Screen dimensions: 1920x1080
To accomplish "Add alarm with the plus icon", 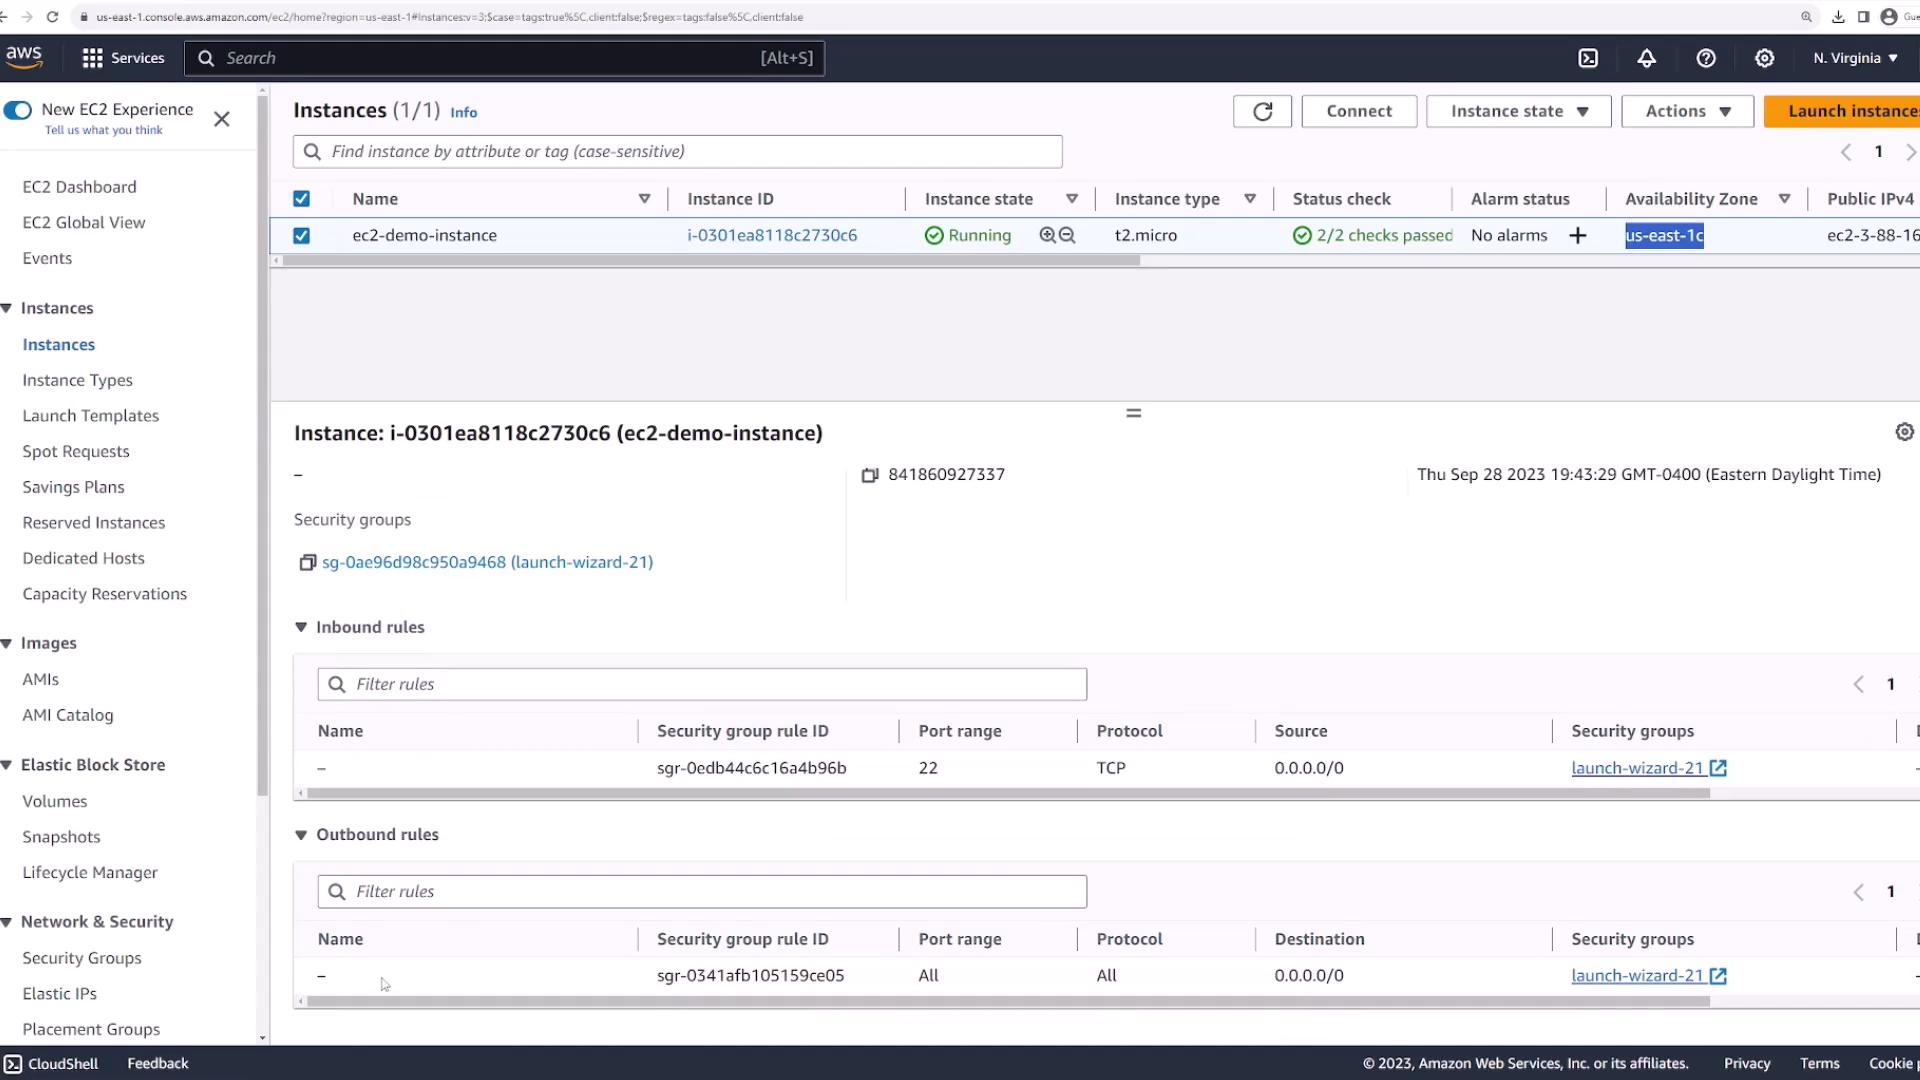I will 1578,235.
